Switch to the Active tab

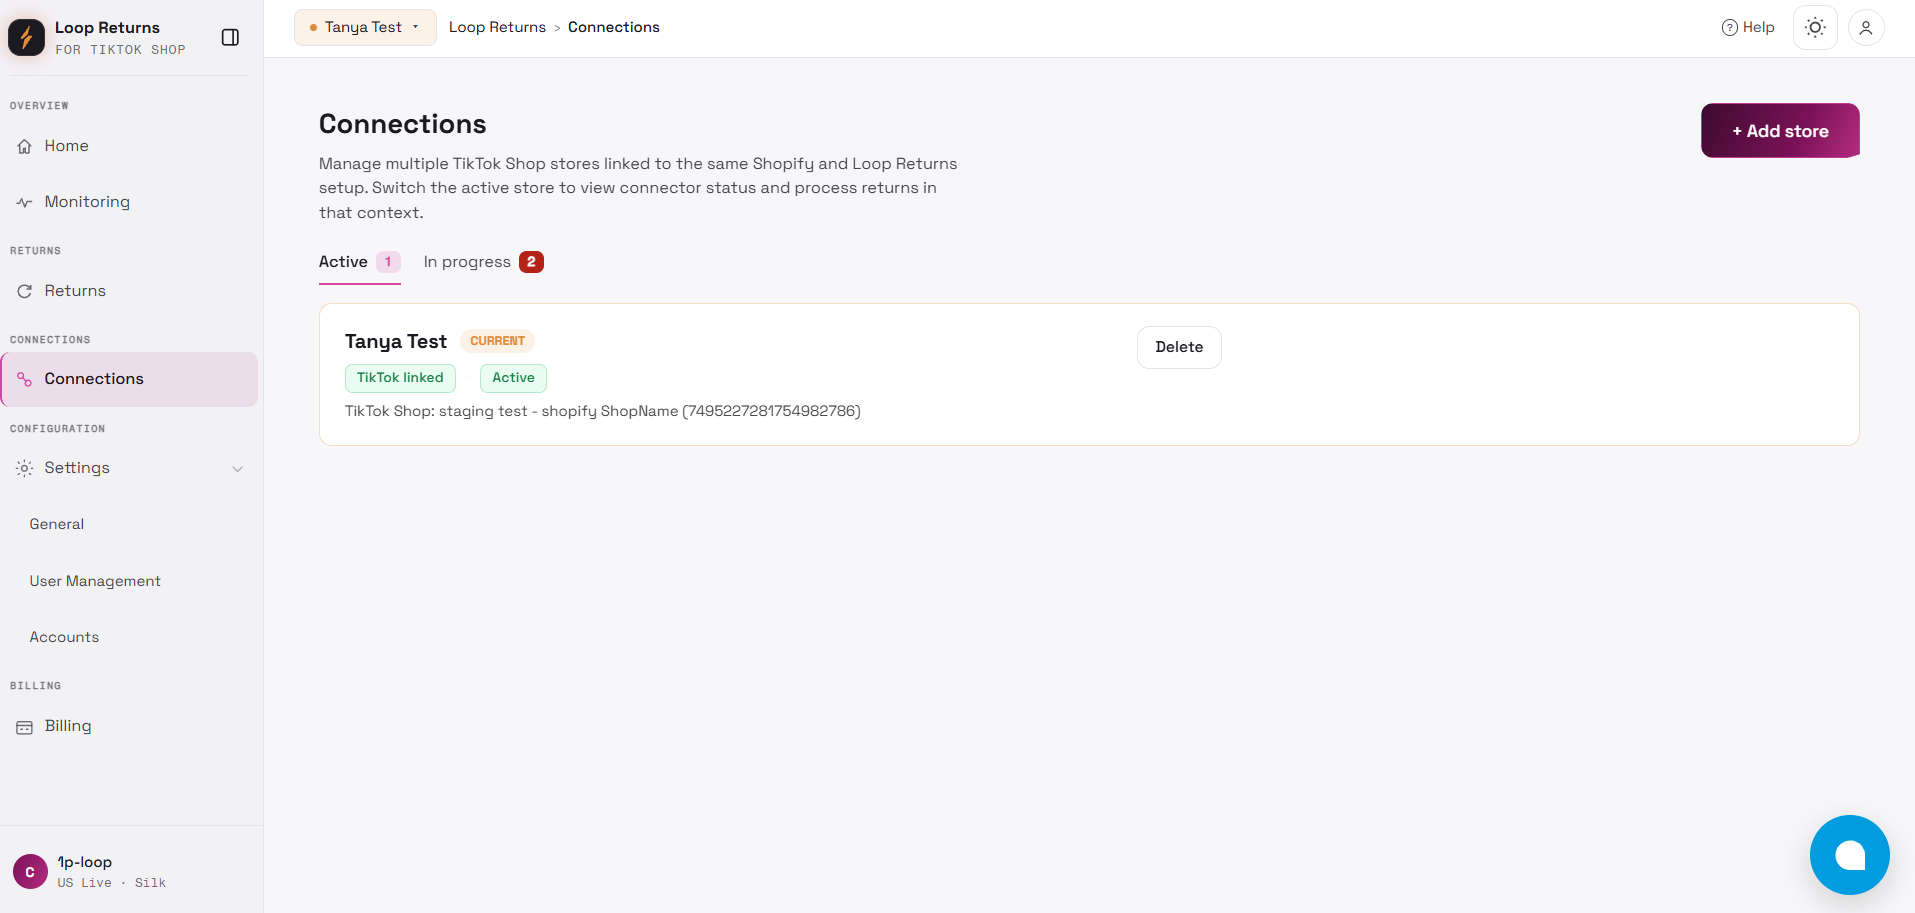(360, 262)
